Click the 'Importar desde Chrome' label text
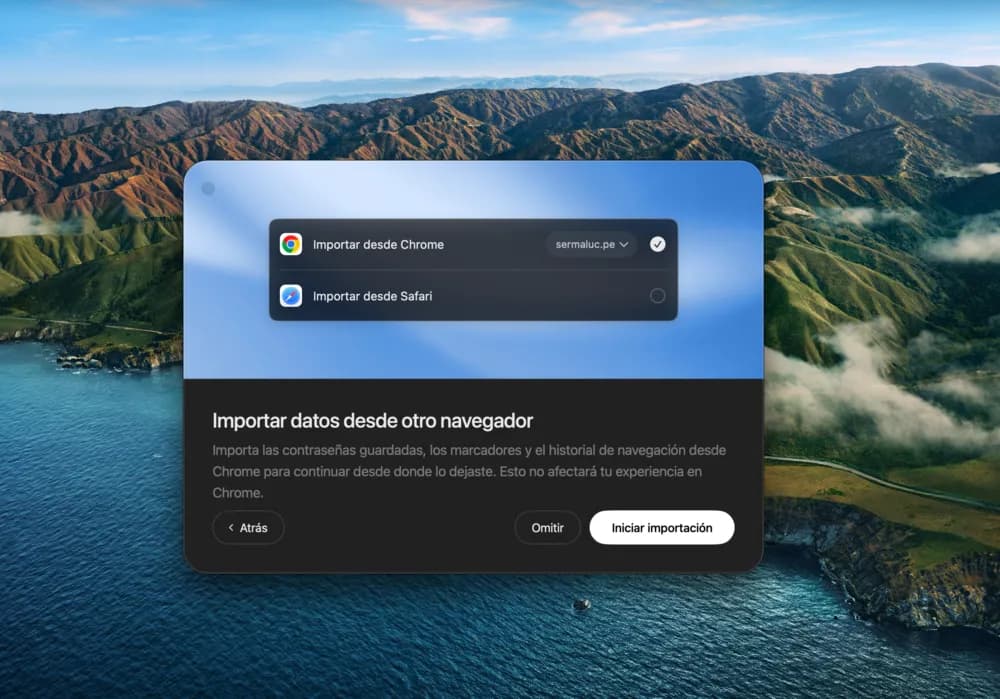The width and height of the screenshot is (1000, 699). (x=378, y=244)
